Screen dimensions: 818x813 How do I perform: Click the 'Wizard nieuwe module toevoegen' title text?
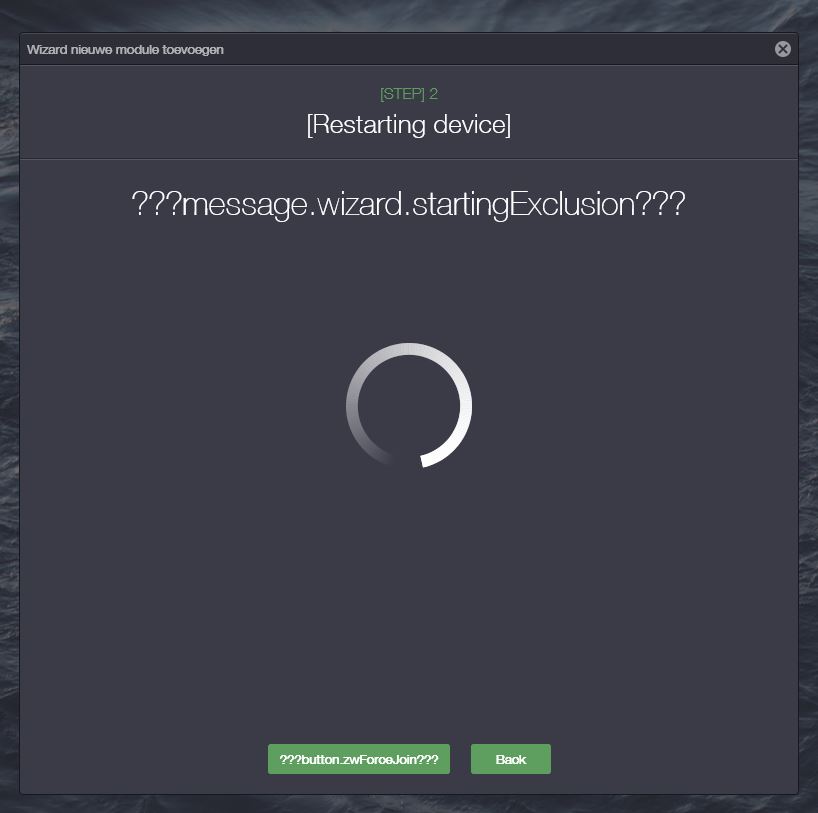tap(125, 50)
